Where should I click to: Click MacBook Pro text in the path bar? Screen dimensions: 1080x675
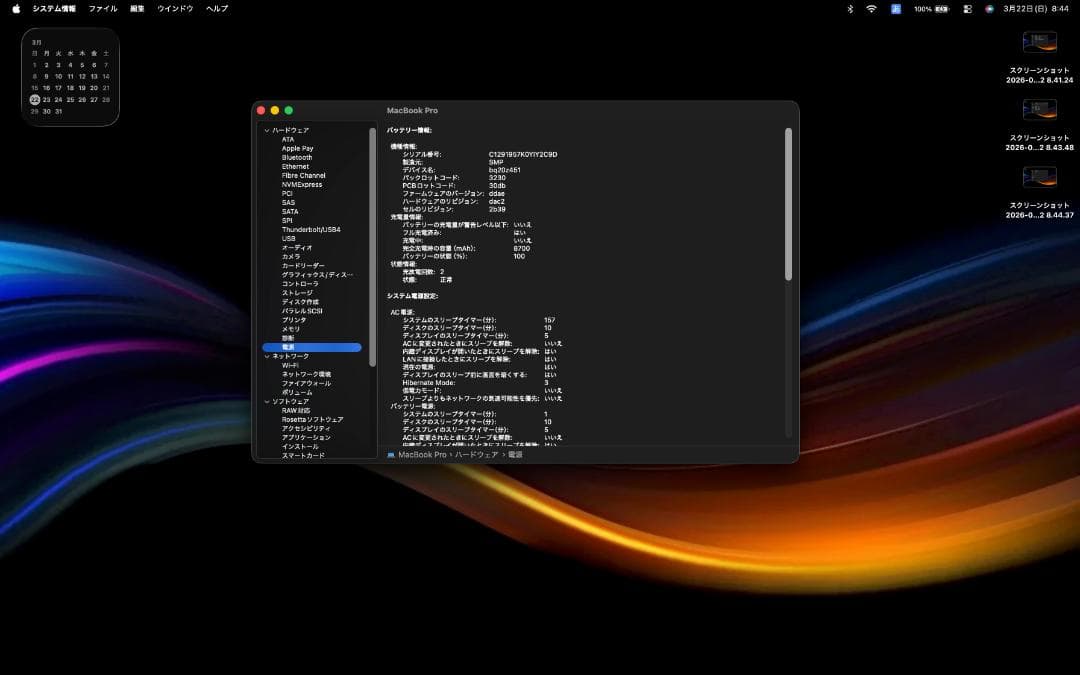[422, 455]
